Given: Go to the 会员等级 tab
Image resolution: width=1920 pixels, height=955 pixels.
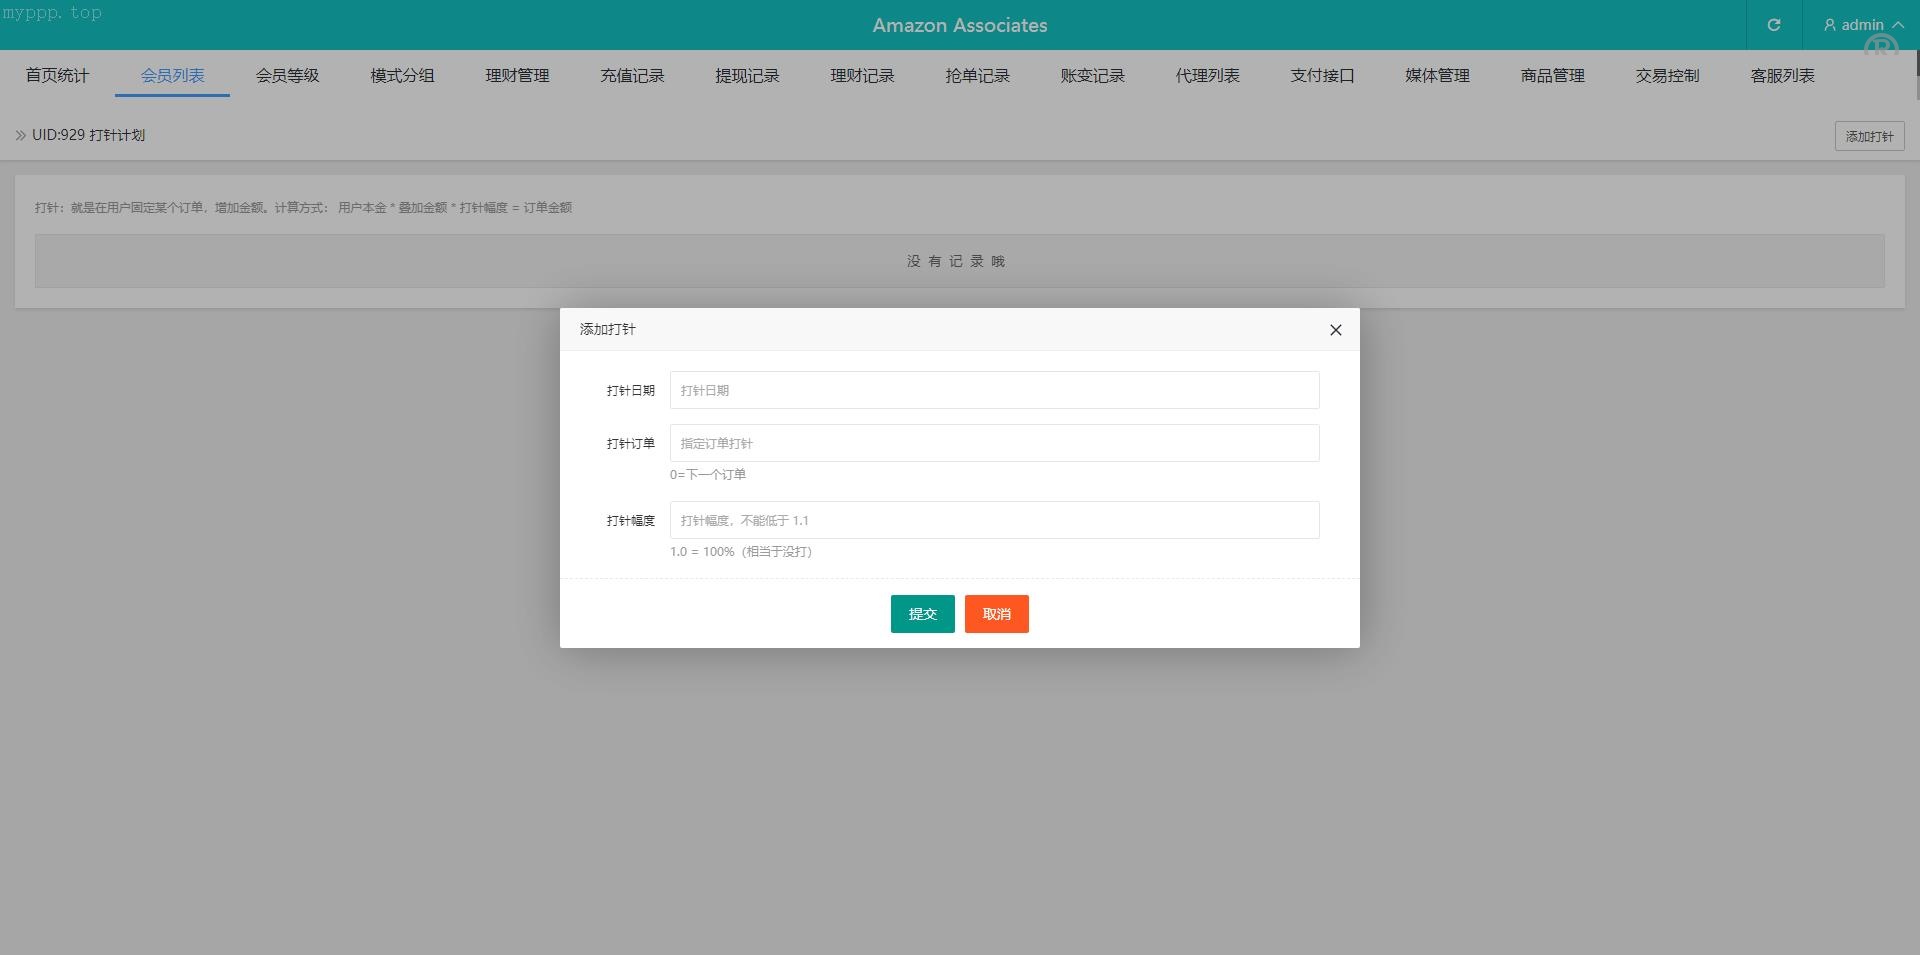Looking at the screenshot, I should pyautogui.click(x=287, y=76).
